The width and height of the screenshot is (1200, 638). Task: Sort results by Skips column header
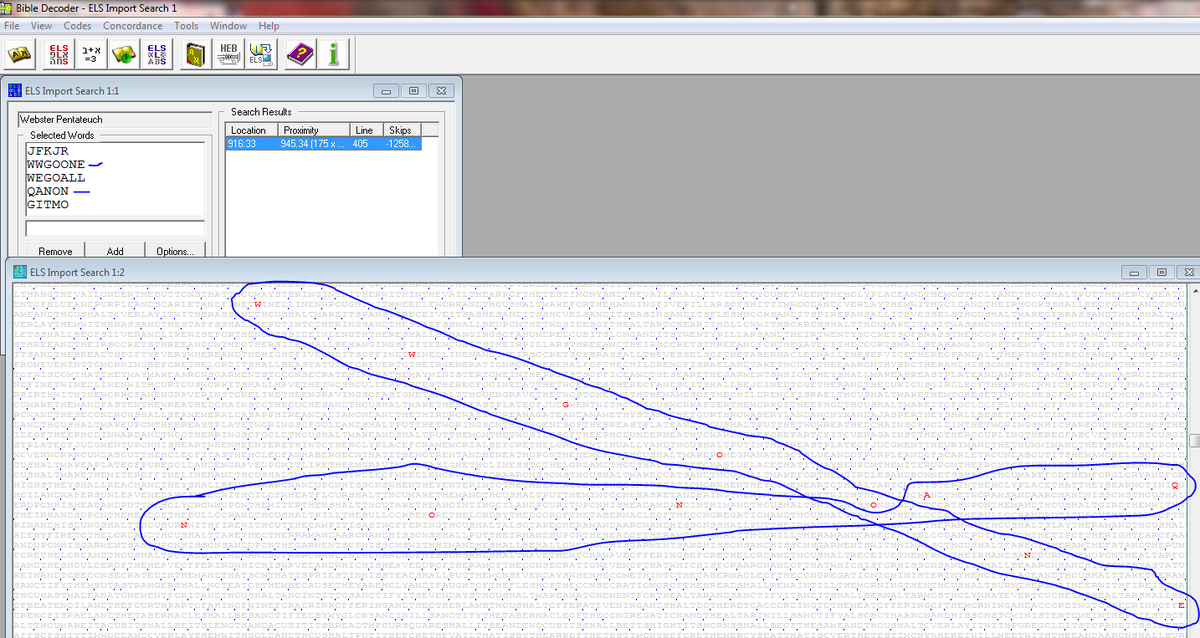401,130
